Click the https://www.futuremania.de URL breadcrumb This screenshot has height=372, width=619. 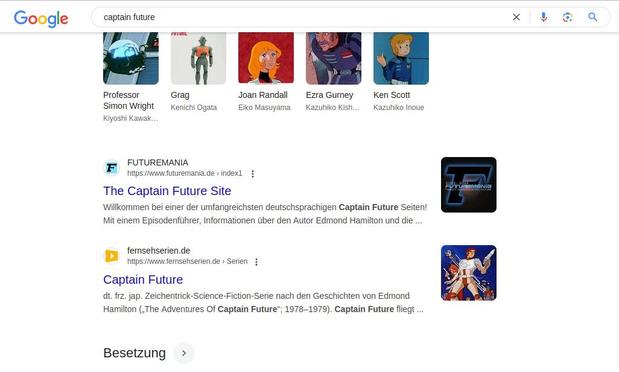point(184,173)
